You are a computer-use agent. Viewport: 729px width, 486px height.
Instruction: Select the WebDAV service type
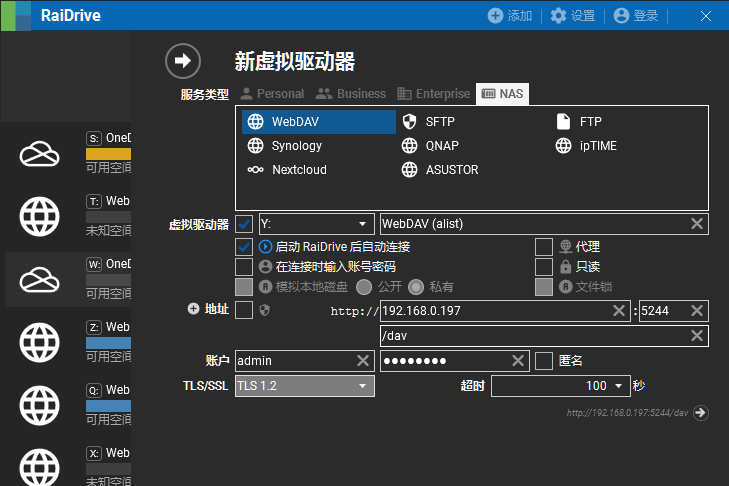318,122
